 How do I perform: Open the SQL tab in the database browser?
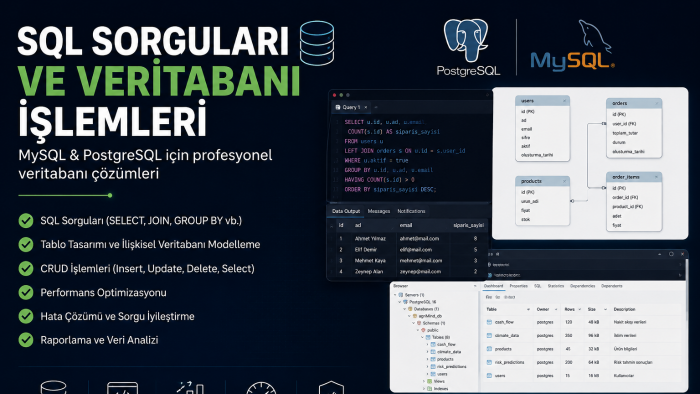click(x=538, y=286)
